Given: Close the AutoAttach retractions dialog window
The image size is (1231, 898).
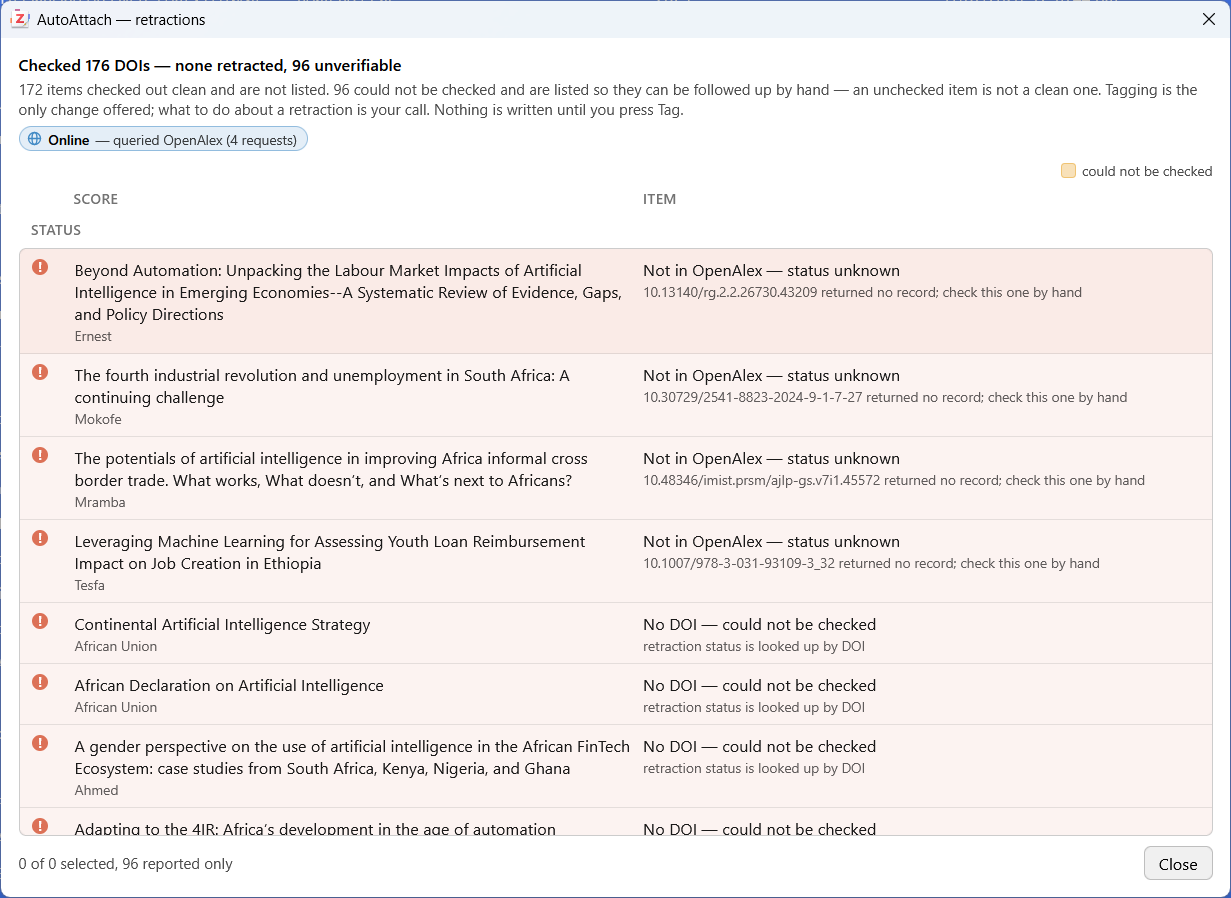Looking at the screenshot, I should pos(1208,19).
